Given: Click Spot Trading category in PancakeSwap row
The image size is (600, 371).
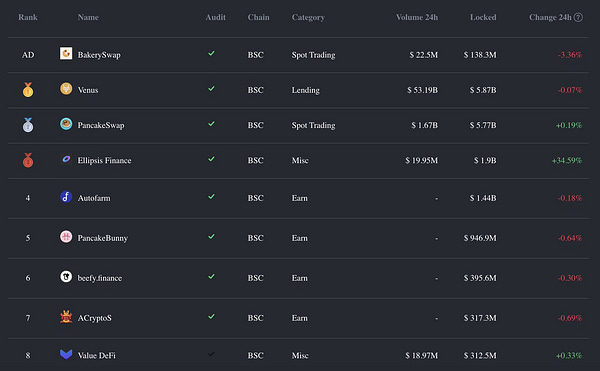Looking at the screenshot, I should [x=313, y=125].
